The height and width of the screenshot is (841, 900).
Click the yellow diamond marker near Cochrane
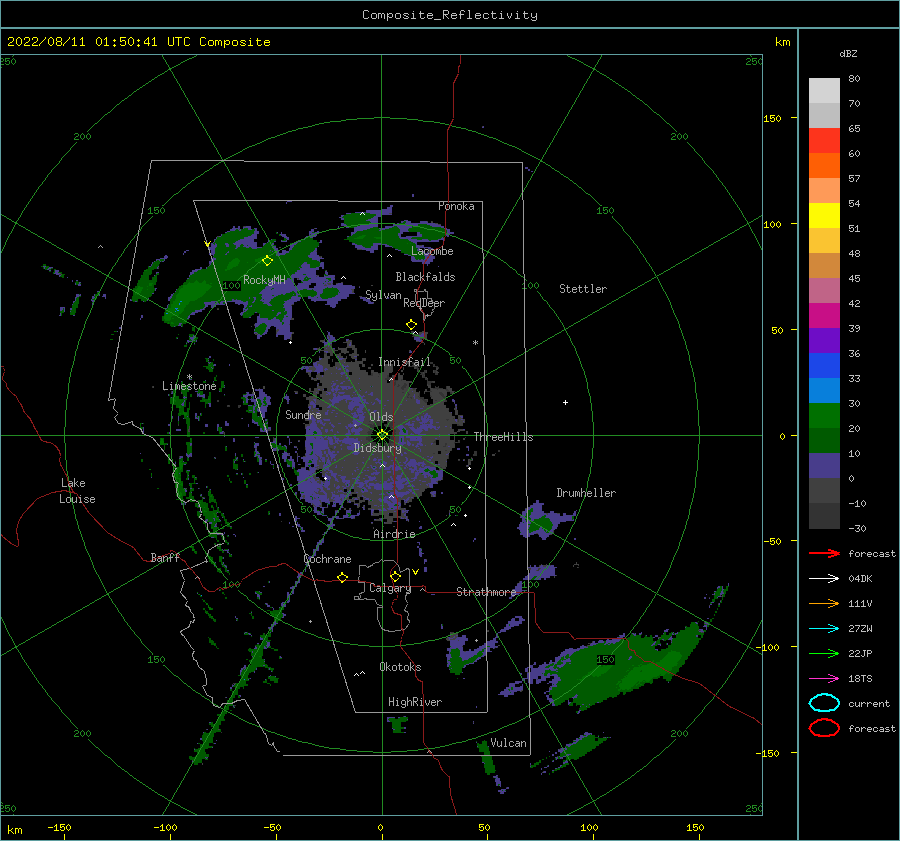pyautogui.click(x=343, y=577)
